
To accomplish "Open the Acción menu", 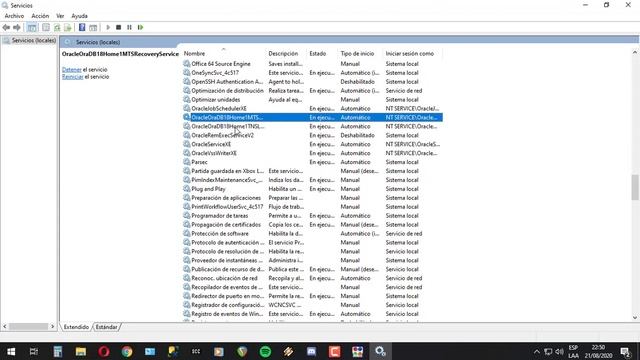I will click(40, 16).
